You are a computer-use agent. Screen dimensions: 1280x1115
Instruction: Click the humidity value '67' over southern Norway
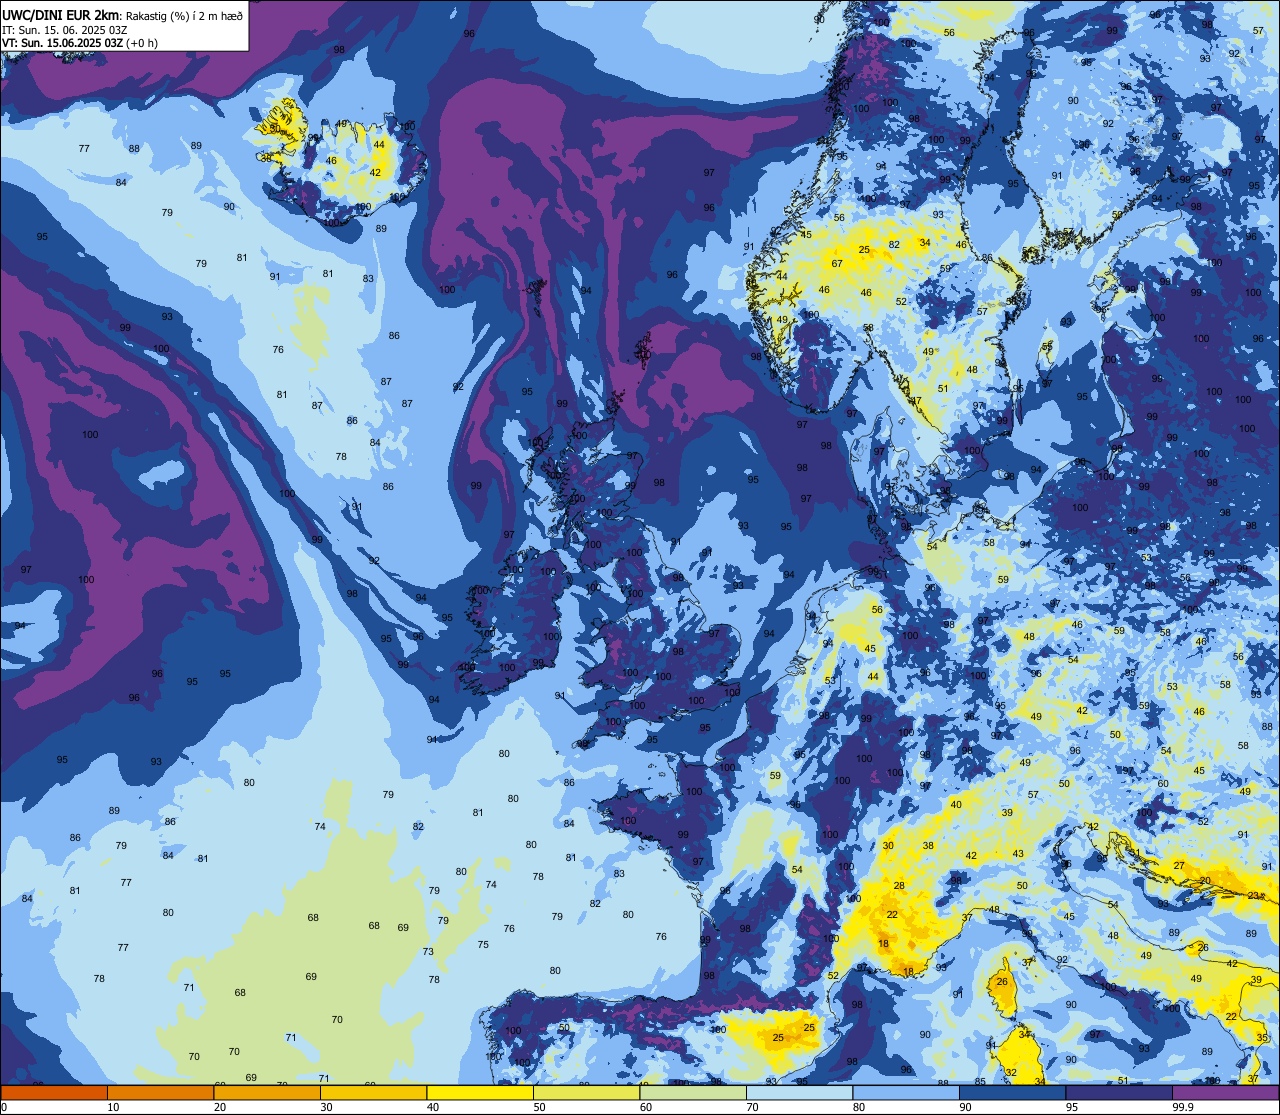pyautogui.click(x=837, y=264)
